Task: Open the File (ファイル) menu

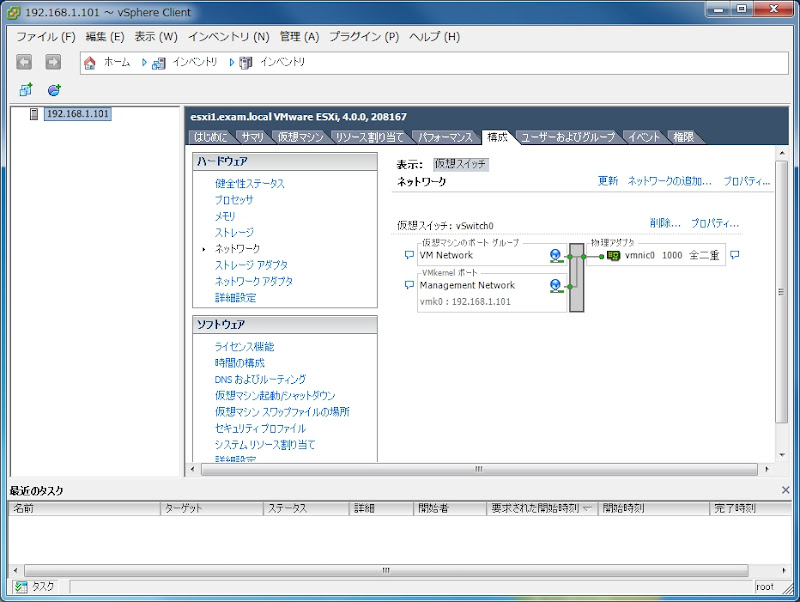Action: [x=45, y=37]
